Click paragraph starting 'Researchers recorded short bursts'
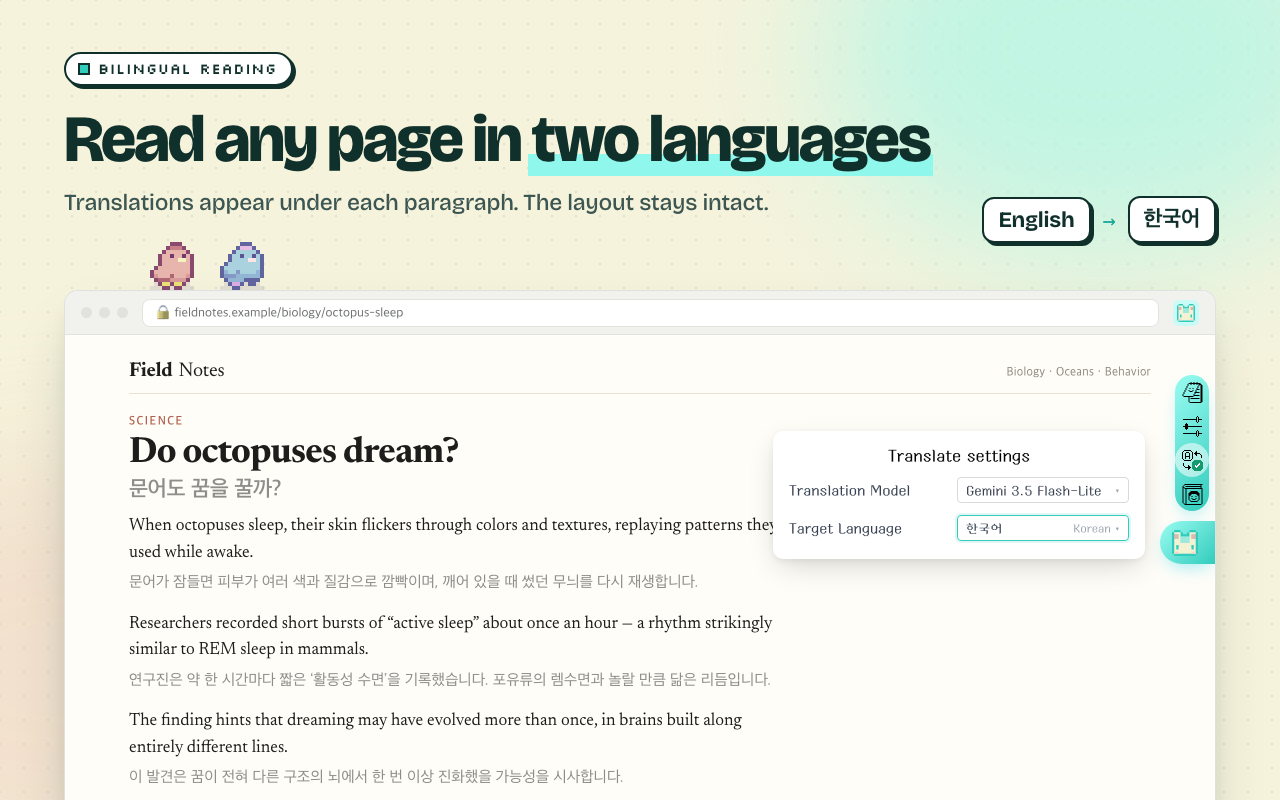Screen dimensions: 1280x800 (451, 635)
